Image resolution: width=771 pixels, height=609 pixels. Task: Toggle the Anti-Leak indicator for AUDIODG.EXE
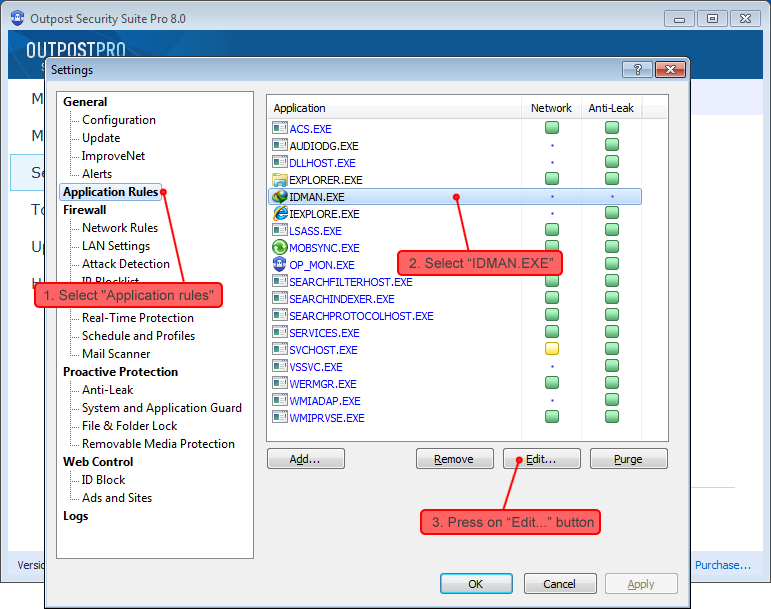coord(612,145)
